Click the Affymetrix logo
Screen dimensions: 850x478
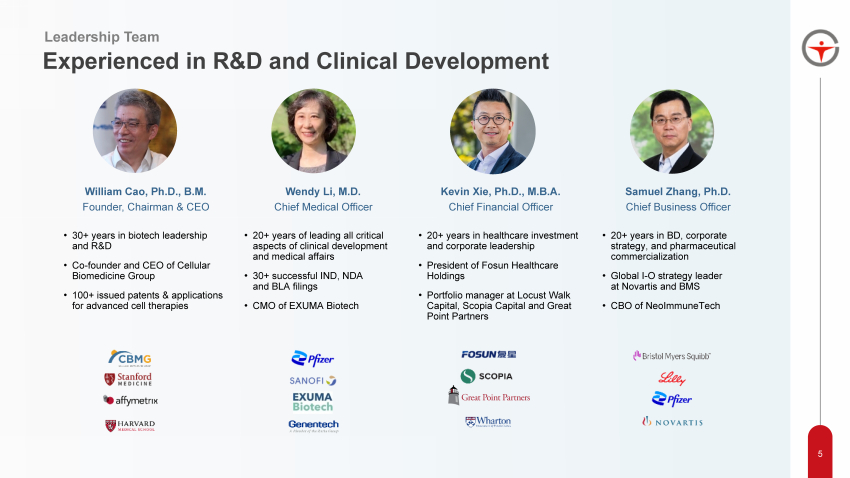(130, 401)
